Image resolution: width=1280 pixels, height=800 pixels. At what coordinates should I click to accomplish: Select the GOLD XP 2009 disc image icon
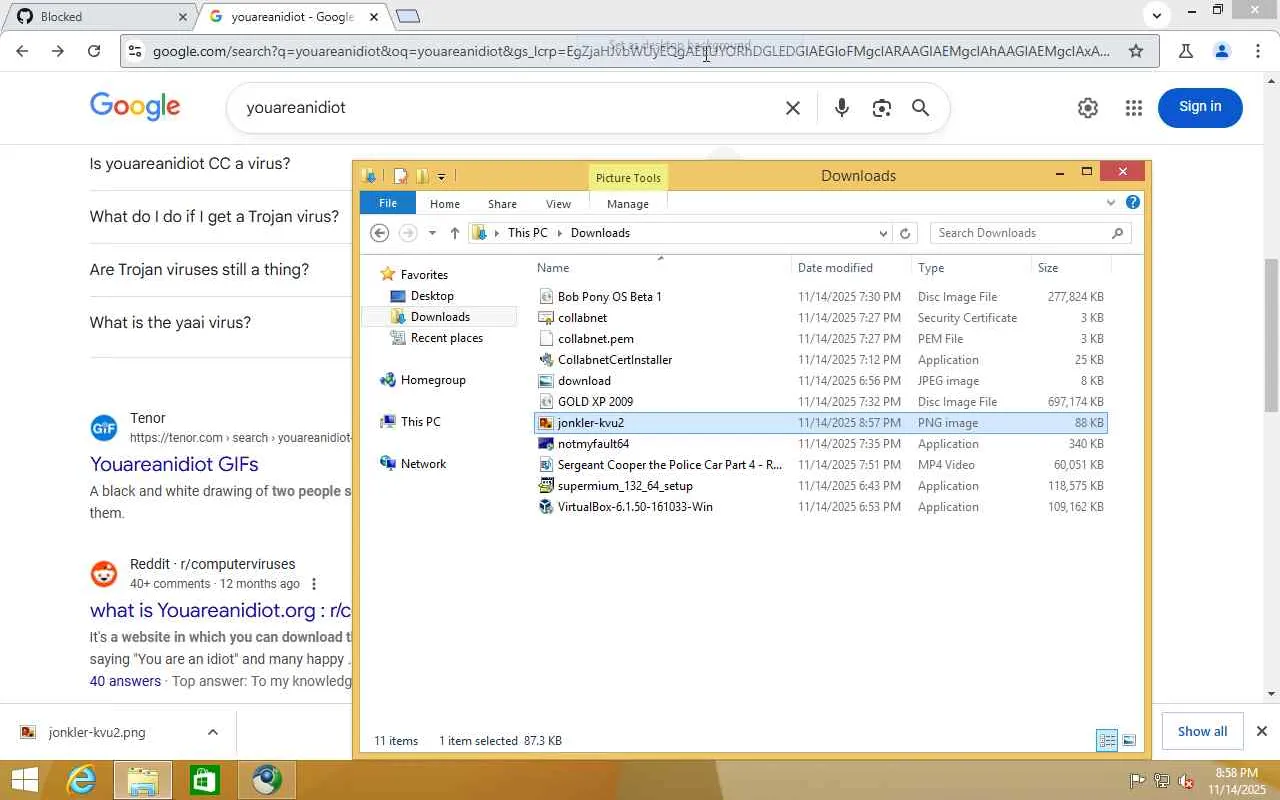coord(546,402)
